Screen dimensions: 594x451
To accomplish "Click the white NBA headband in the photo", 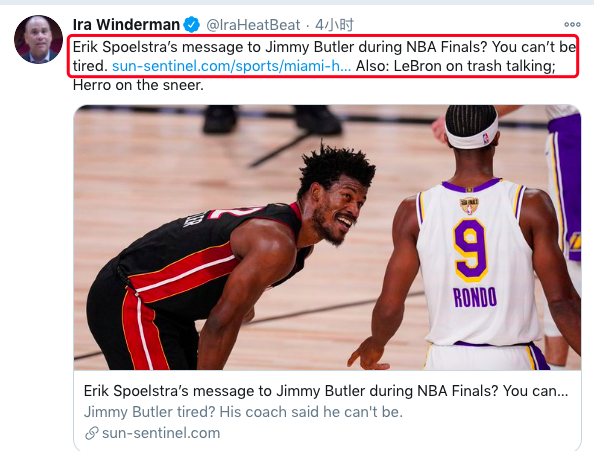I will point(472,136).
